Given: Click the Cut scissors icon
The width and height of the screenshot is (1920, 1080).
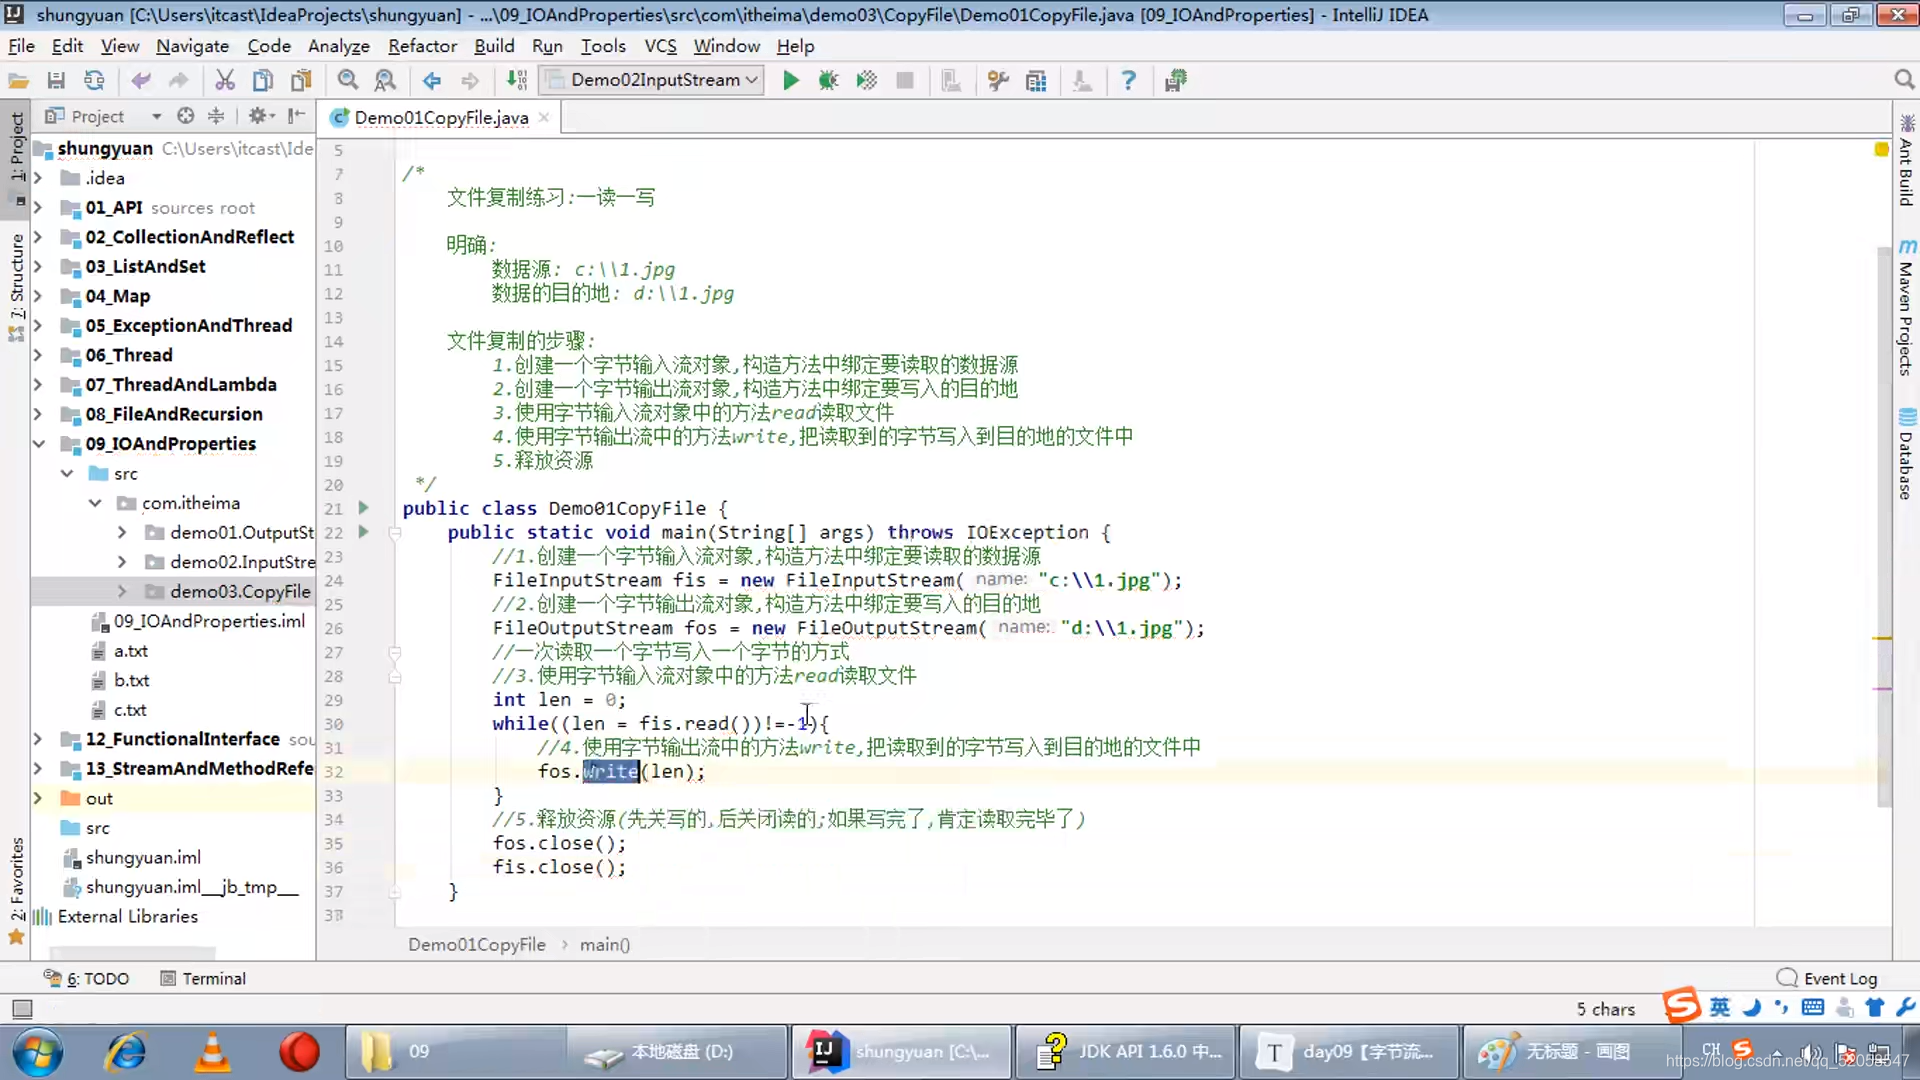Looking at the screenshot, I should pyautogui.click(x=225, y=81).
